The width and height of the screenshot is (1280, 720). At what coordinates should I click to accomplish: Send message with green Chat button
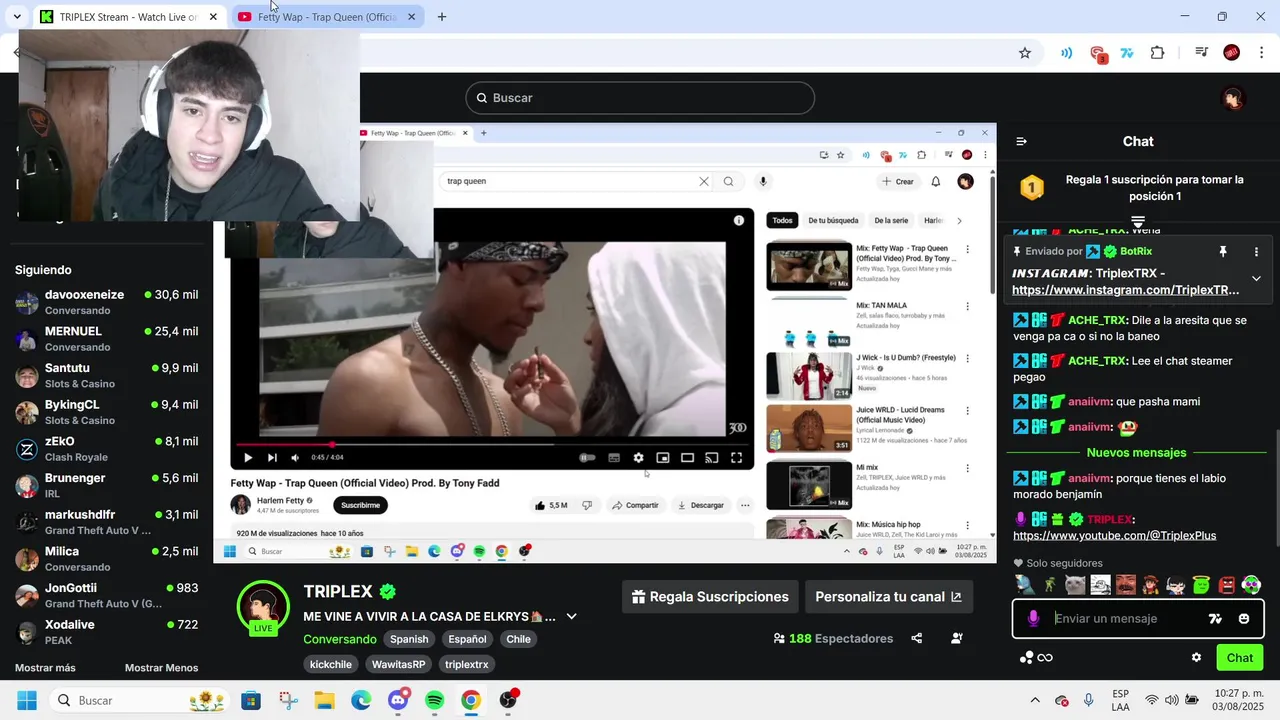[x=1239, y=658]
